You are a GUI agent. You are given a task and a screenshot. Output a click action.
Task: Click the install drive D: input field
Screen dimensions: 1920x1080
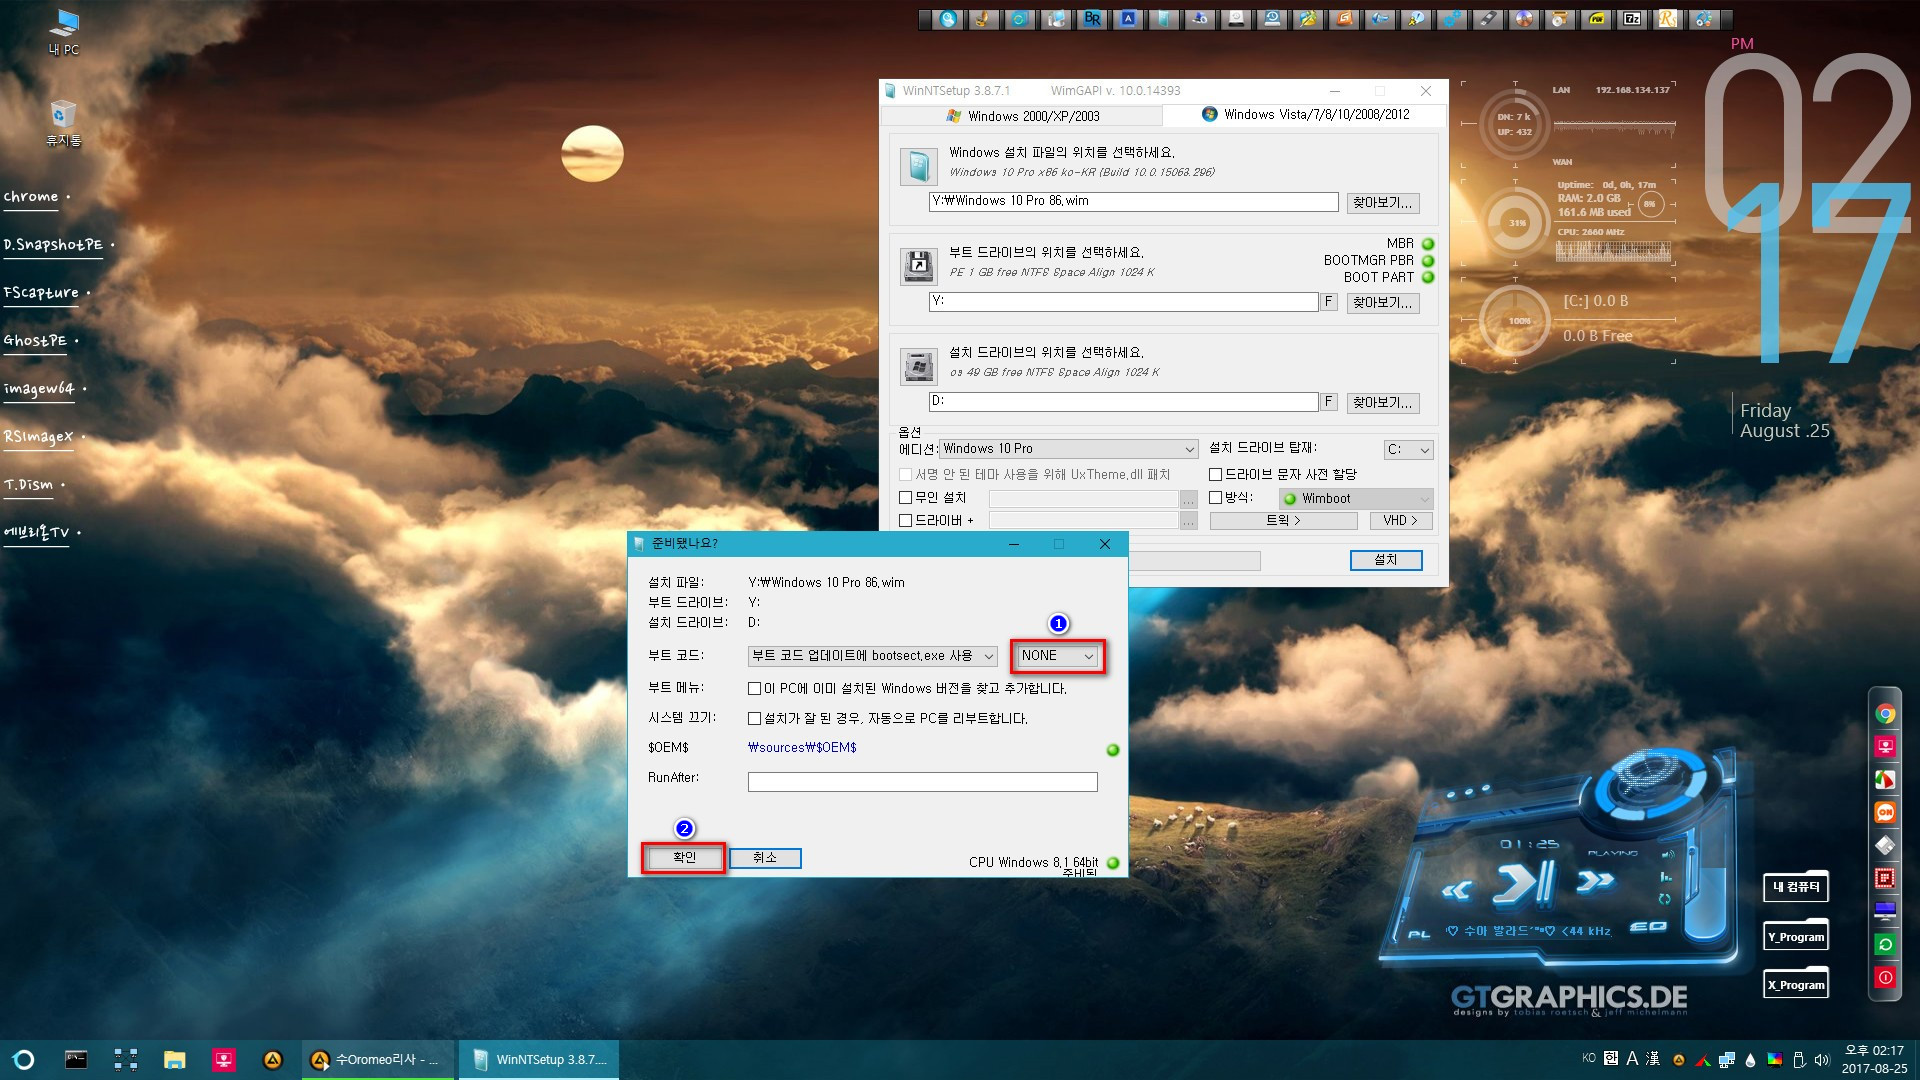pyautogui.click(x=1123, y=402)
